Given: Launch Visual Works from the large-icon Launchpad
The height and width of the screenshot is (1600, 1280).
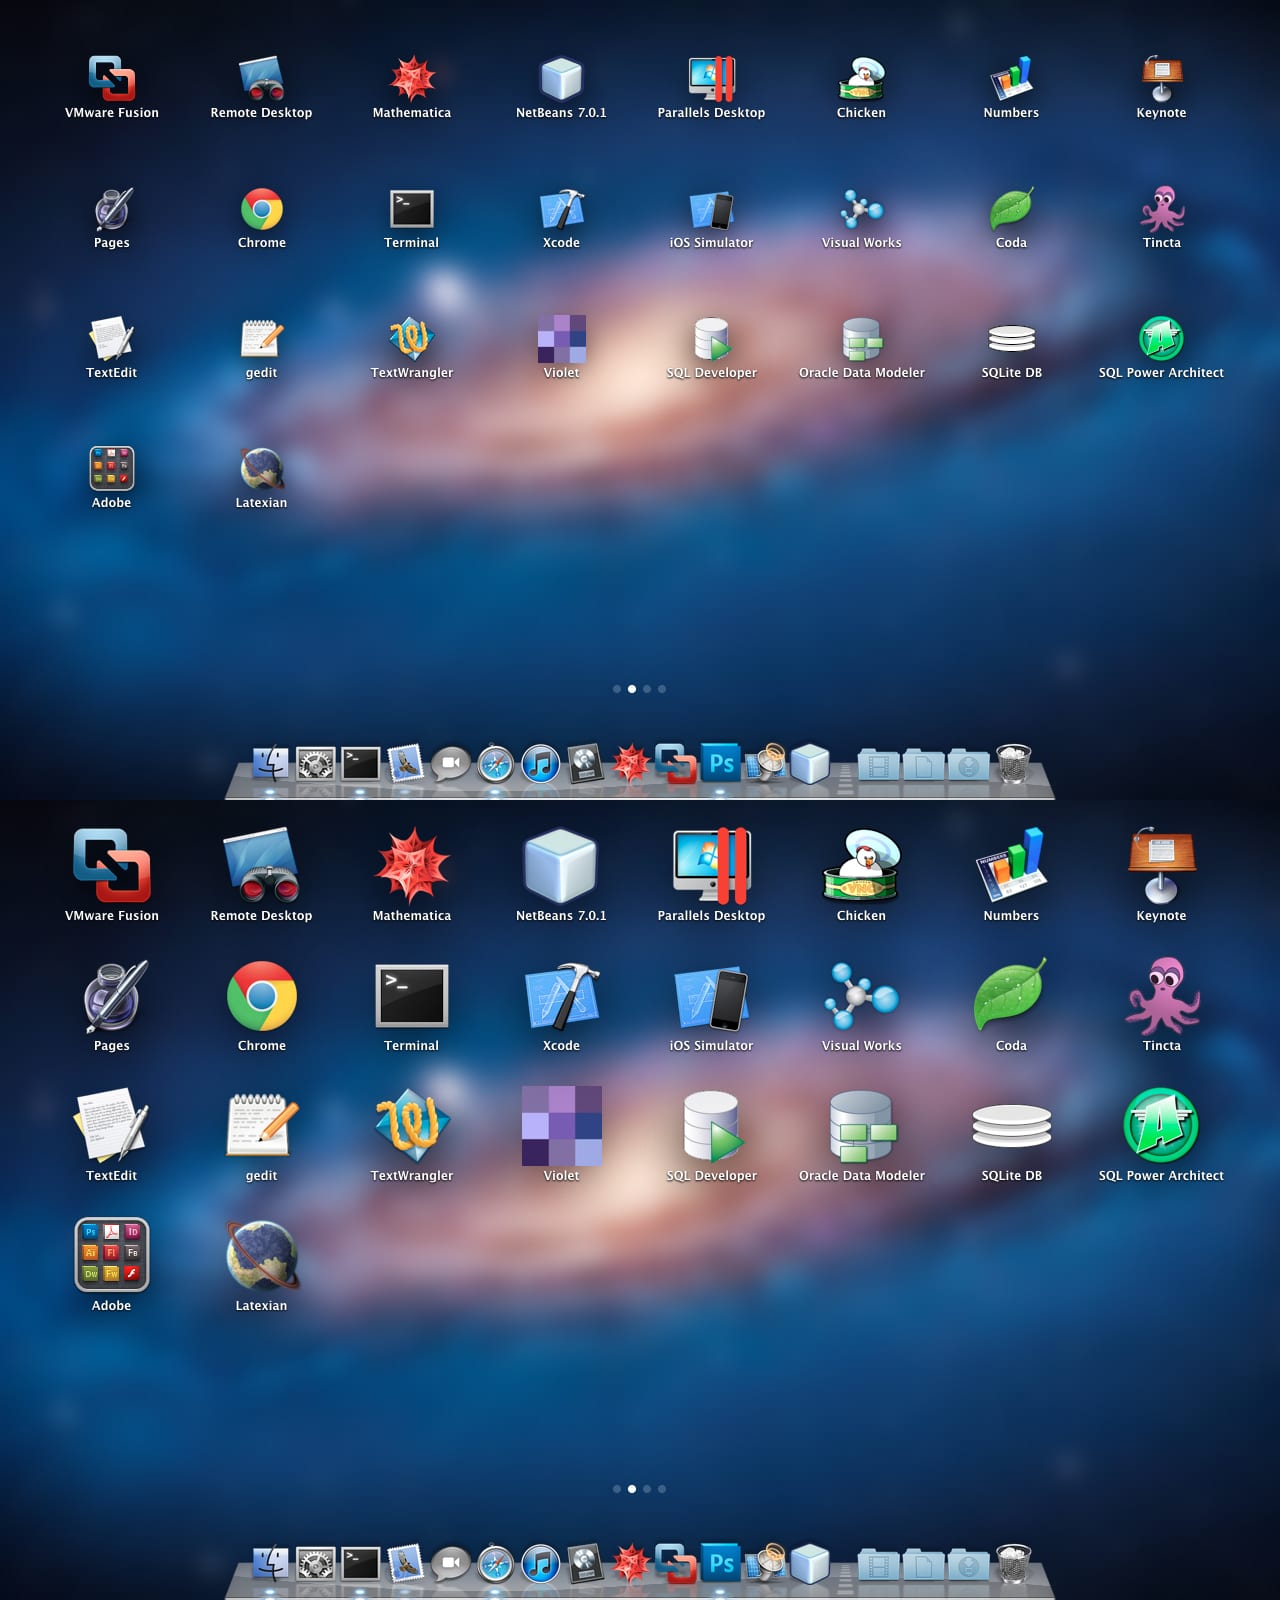Looking at the screenshot, I should 861,996.
